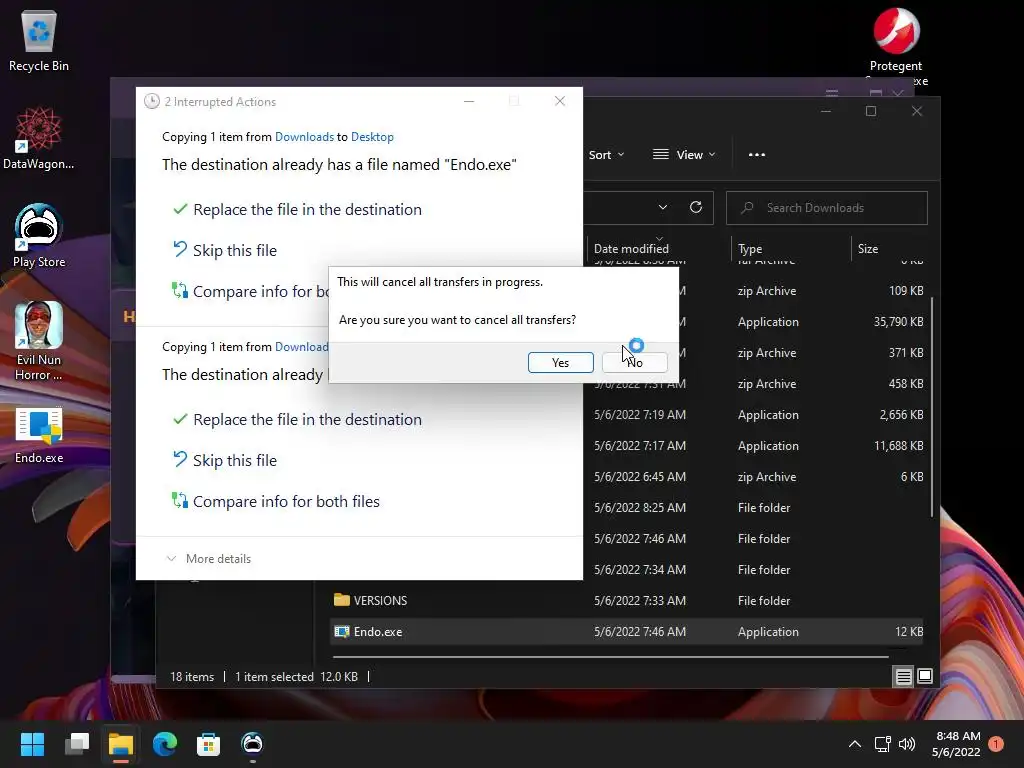Screen dimensions: 1024x768
Task: Click the VERSIONS folder icon
Action: tap(342, 600)
